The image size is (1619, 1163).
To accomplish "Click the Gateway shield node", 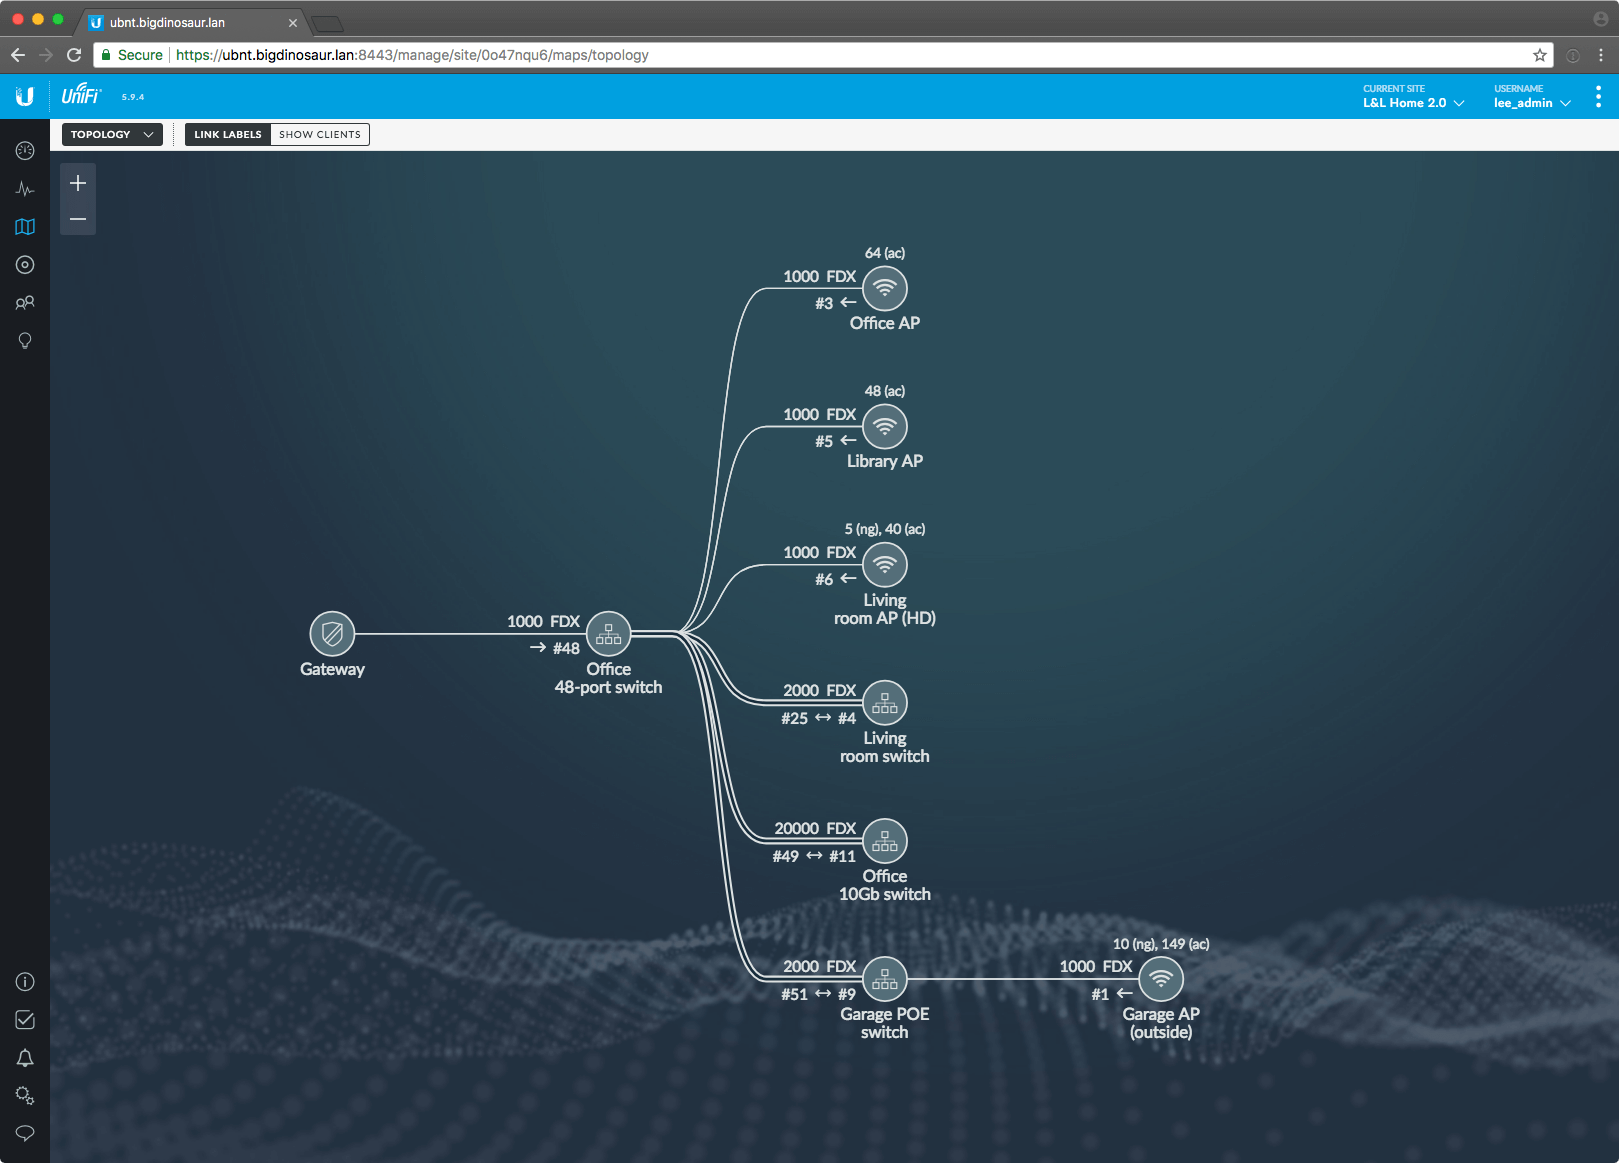I will pyautogui.click(x=332, y=633).
